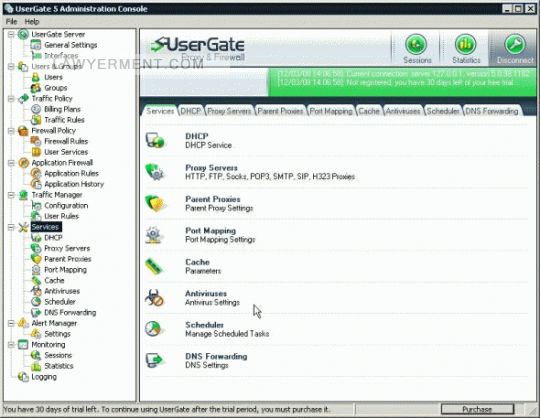Image resolution: width=540 pixels, height=418 pixels.
Task: Click Antiviruses biohazard icon in main panel
Action: point(154,298)
